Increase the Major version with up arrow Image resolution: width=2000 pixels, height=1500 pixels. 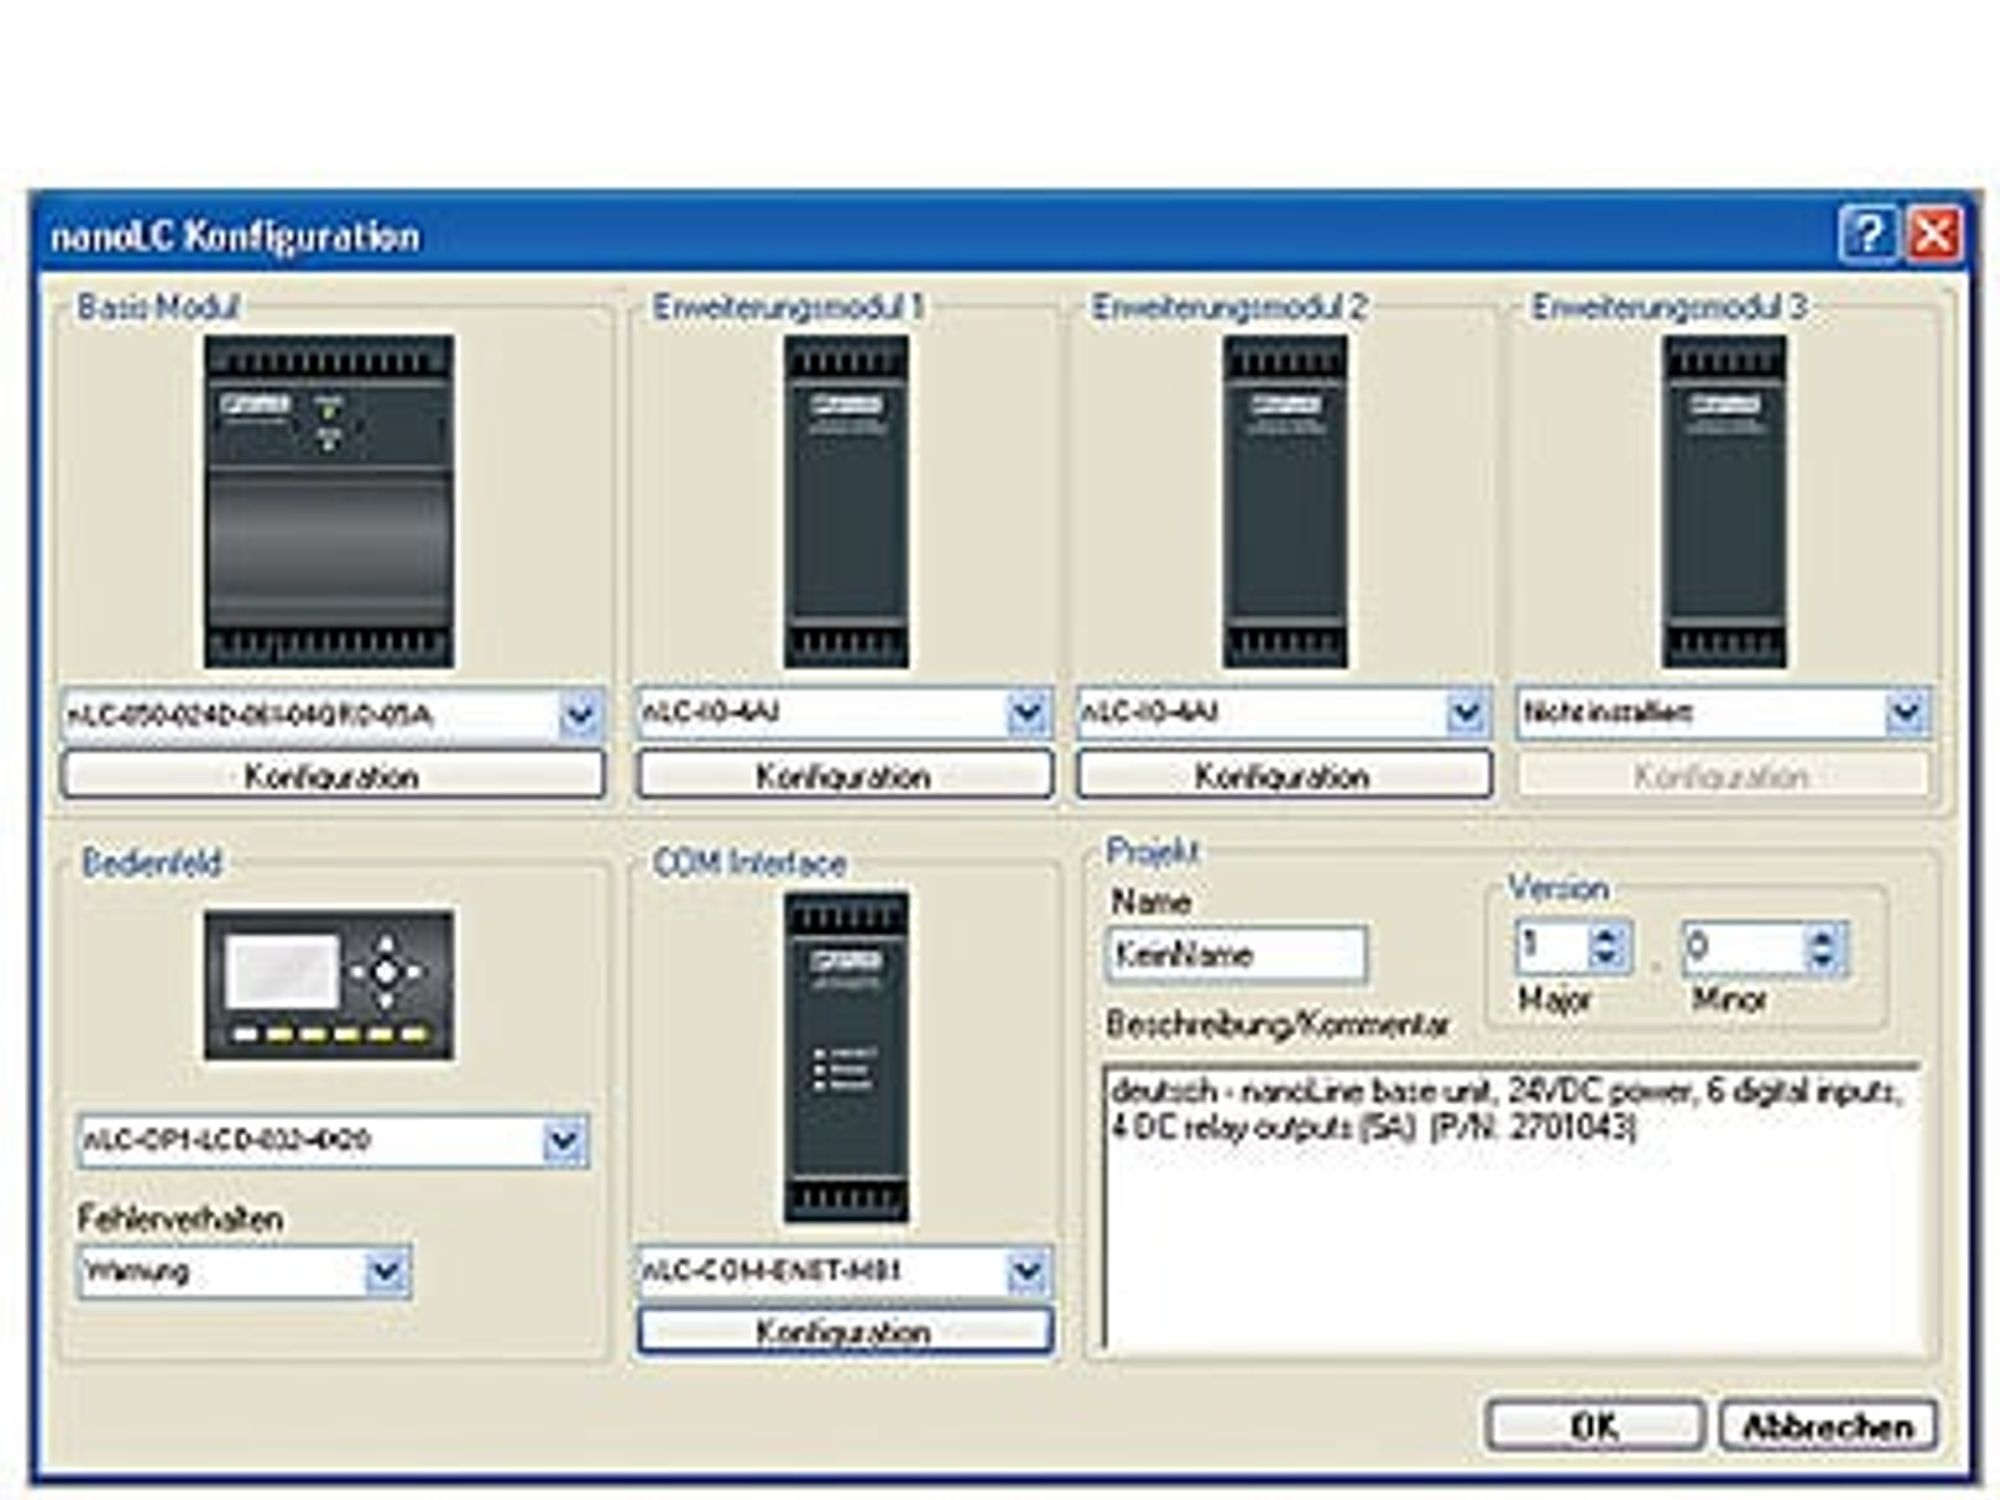pos(1608,934)
